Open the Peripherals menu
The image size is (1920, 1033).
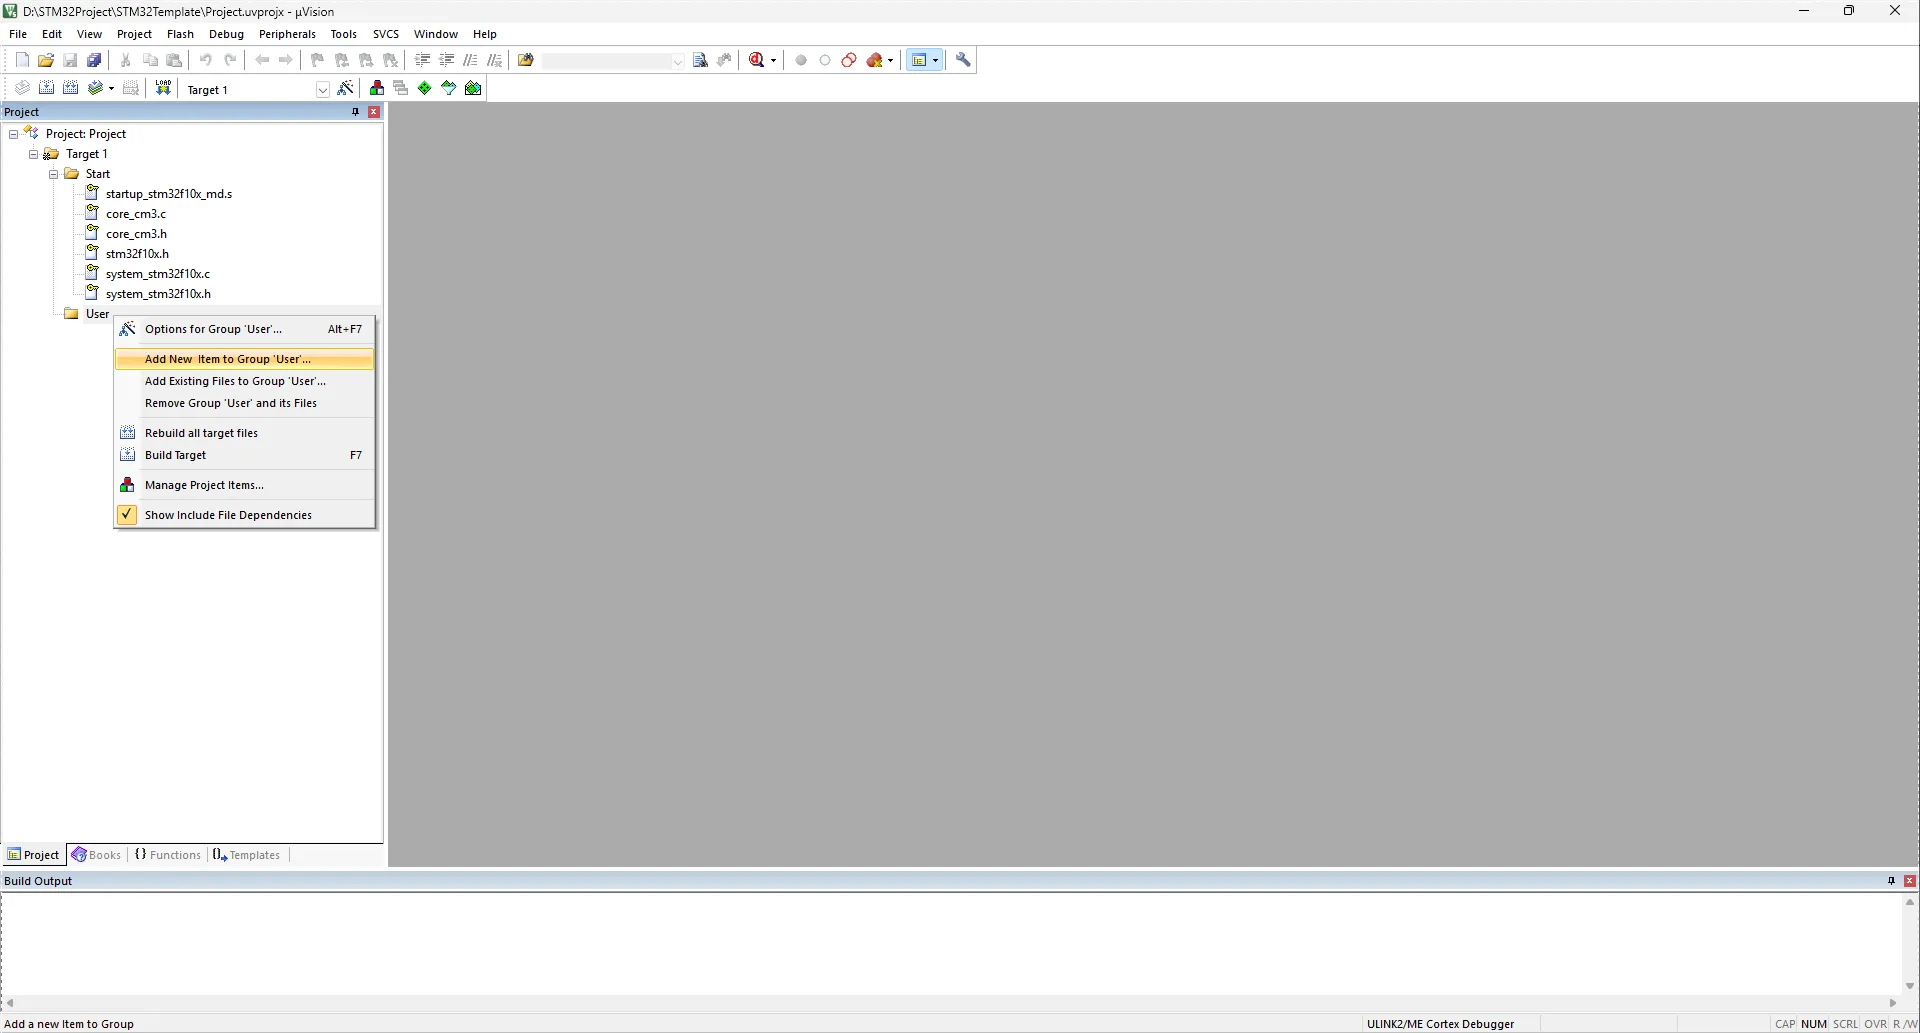287,34
